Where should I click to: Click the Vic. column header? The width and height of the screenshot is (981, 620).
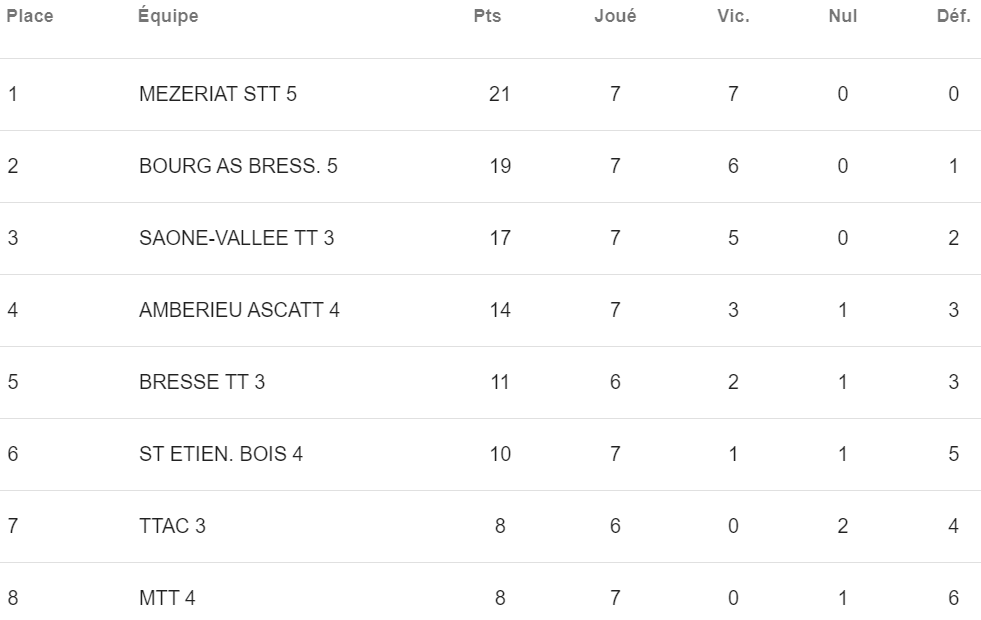click(733, 16)
